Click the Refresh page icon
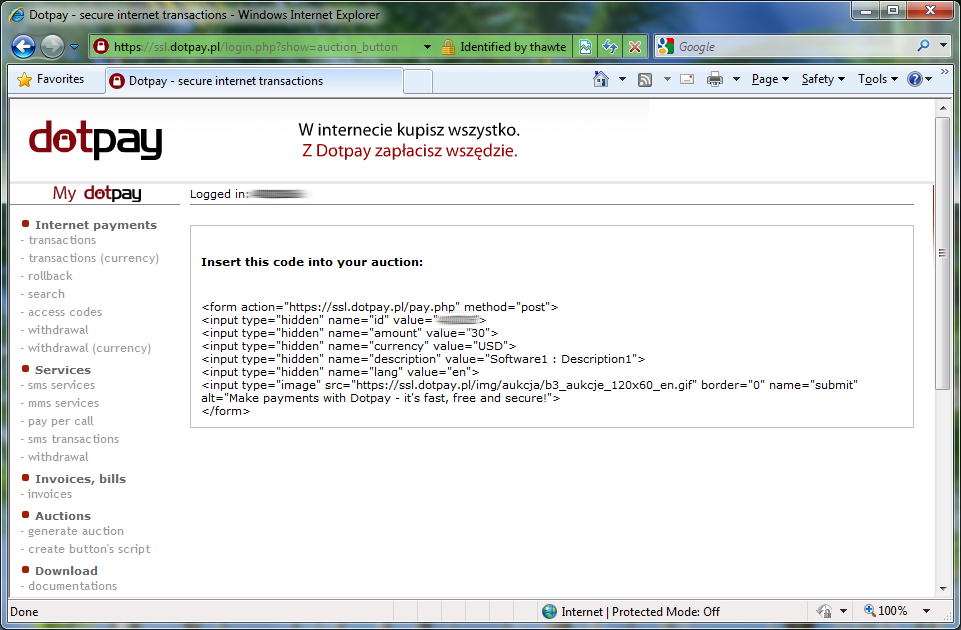 coord(610,47)
